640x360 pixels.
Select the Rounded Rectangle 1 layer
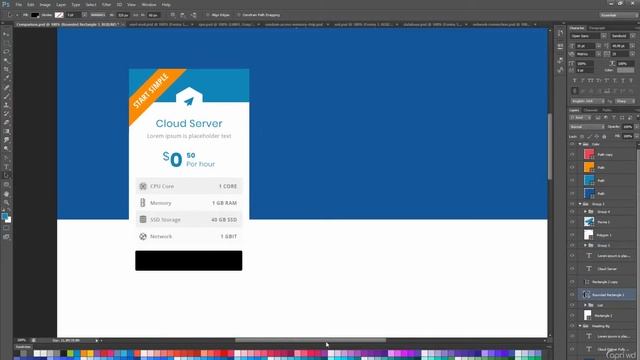pyautogui.click(x=607, y=294)
